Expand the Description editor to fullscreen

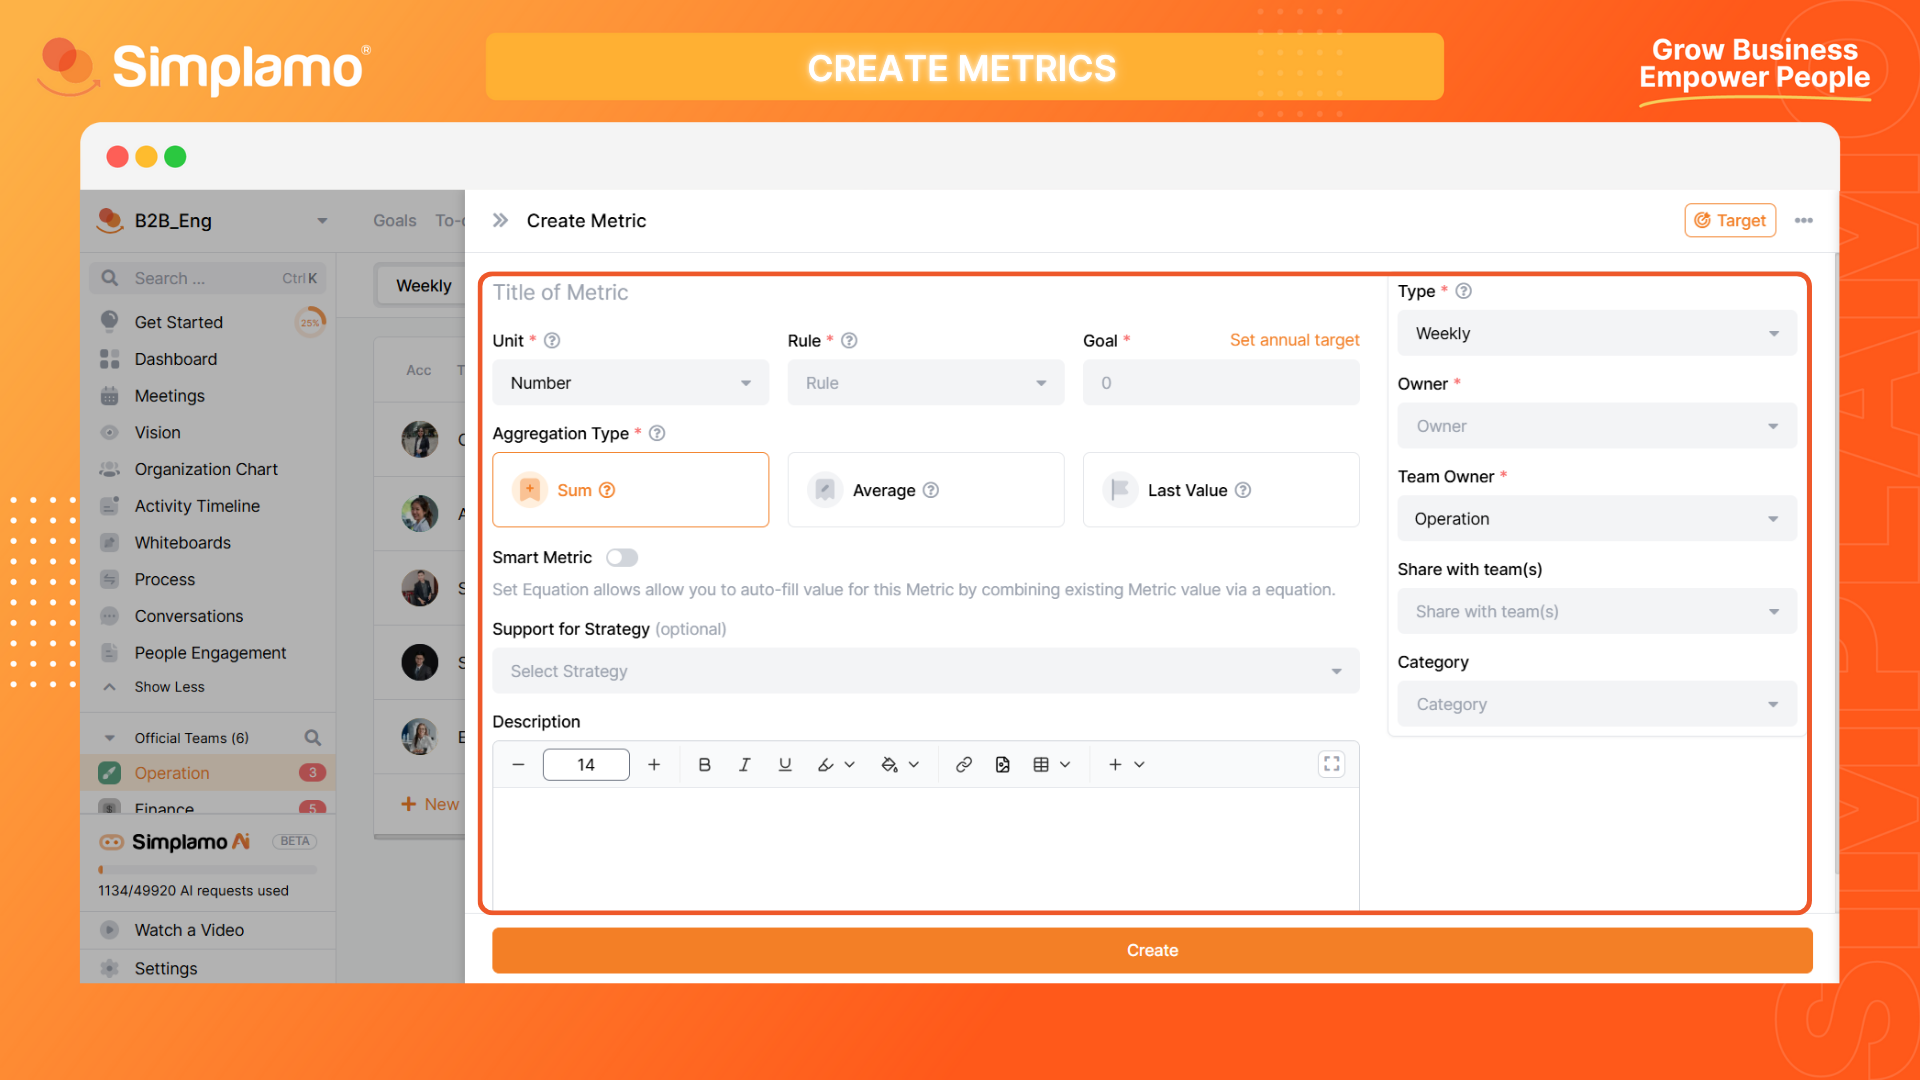click(x=1332, y=765)
